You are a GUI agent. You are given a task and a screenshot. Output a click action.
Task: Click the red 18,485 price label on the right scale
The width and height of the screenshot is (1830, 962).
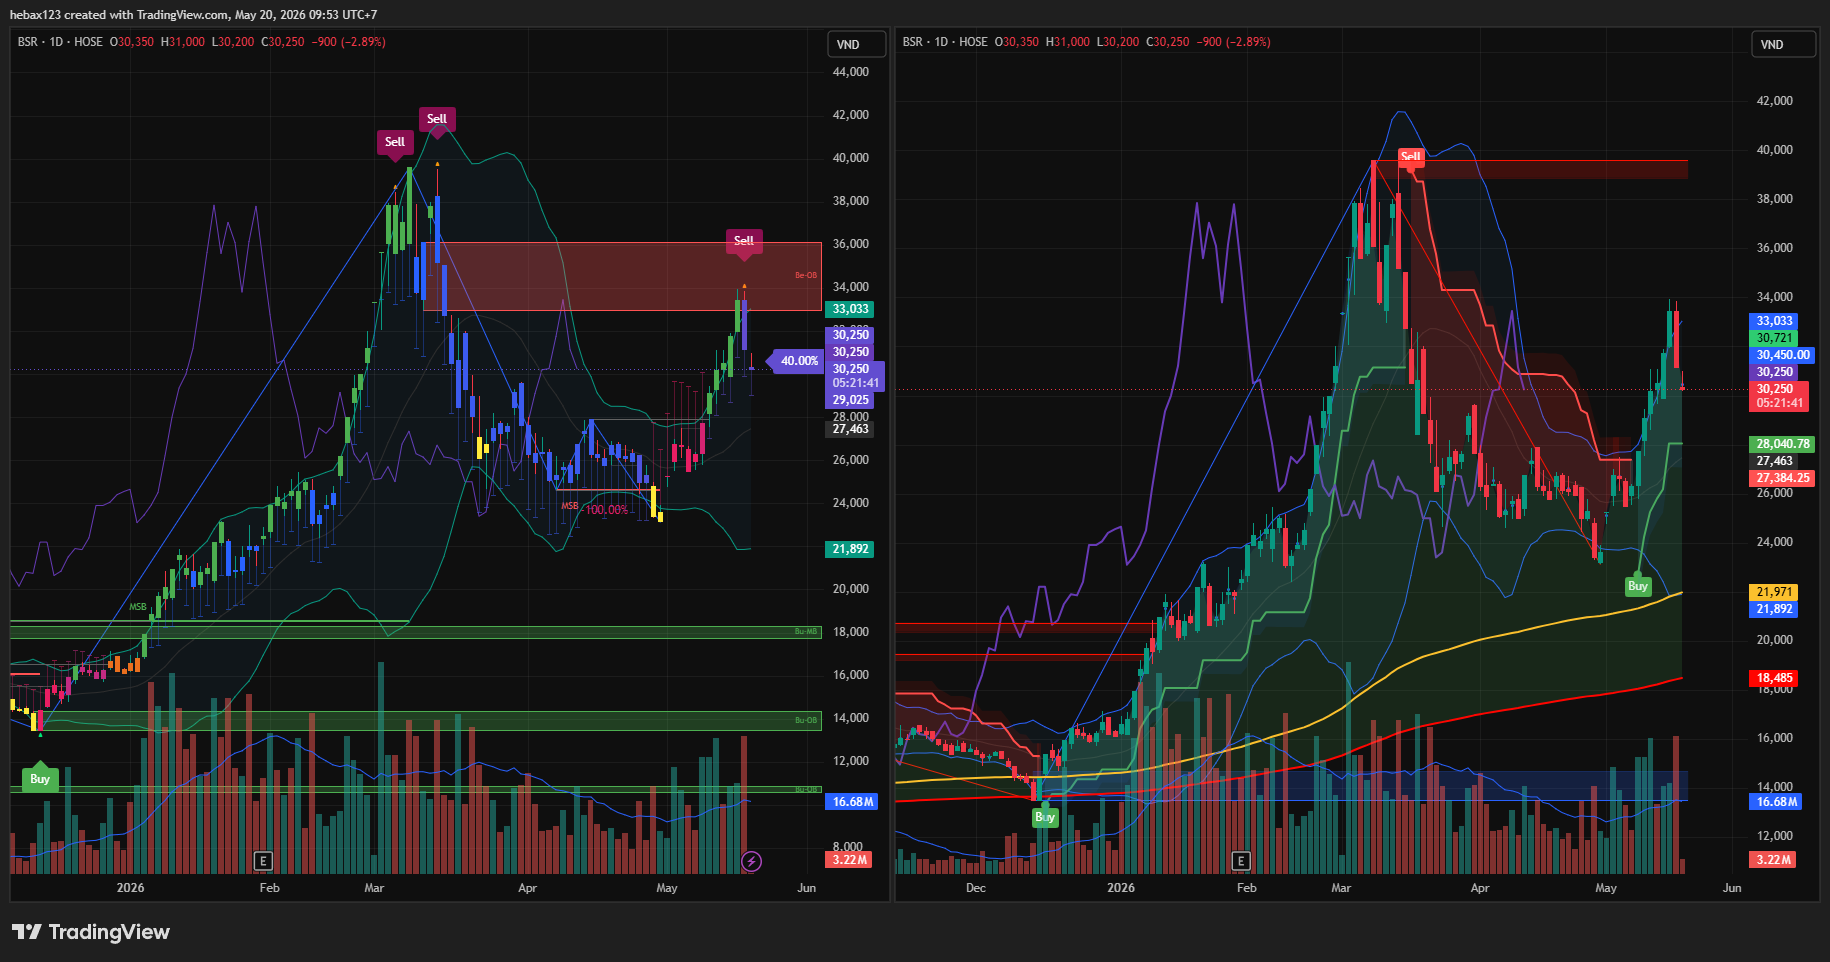click(1774, 678)
